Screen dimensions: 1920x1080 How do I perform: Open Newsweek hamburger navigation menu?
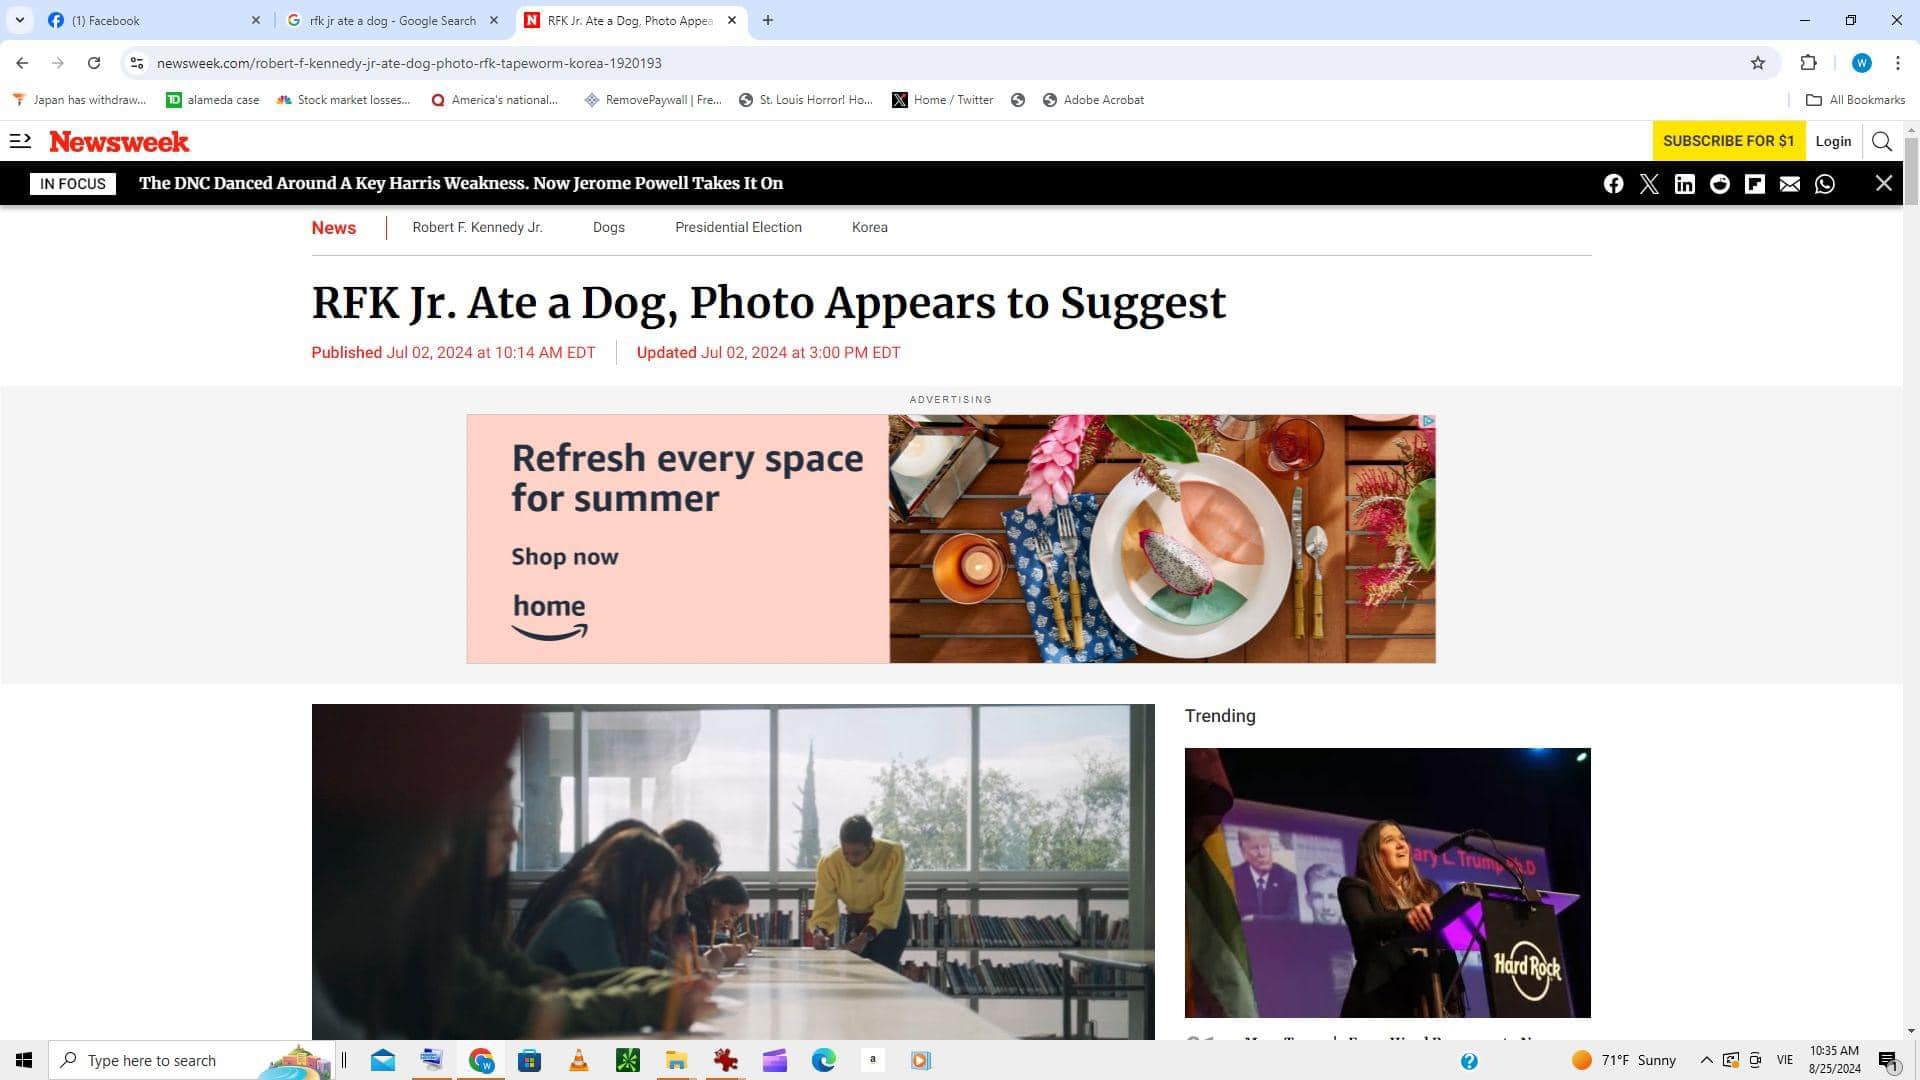pos(20,141)
